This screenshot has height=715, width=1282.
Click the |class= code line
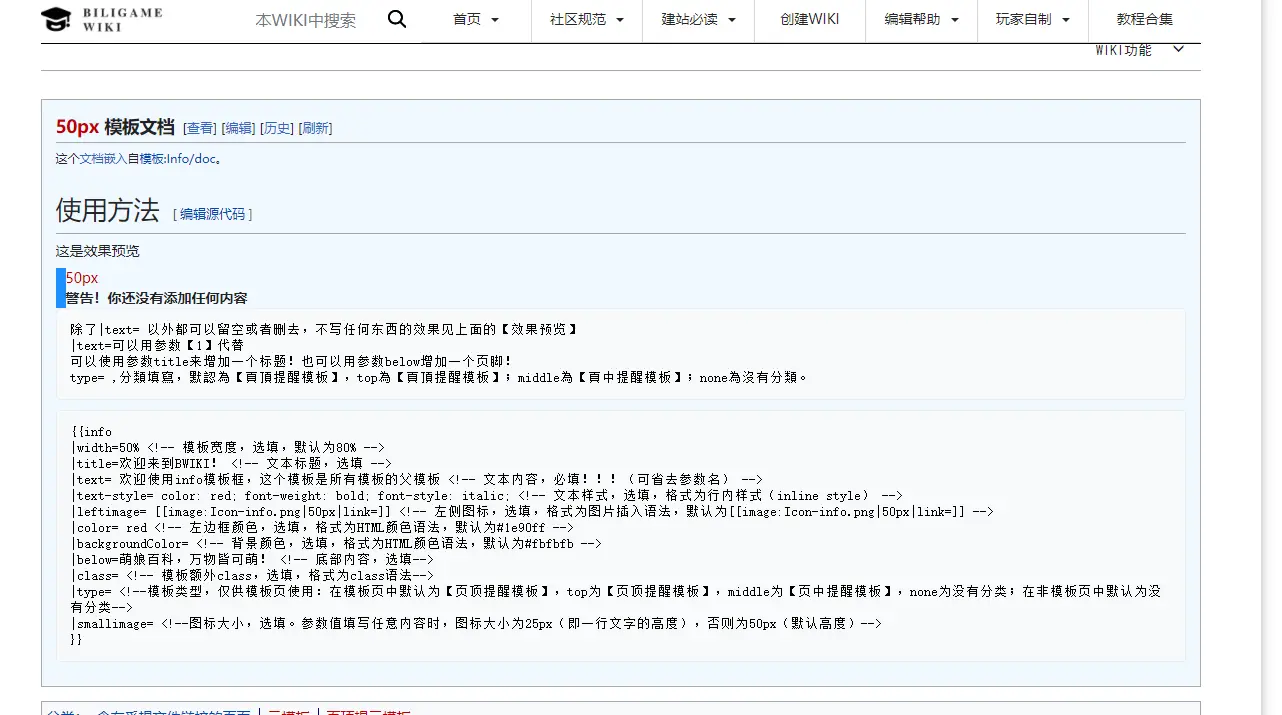(x=252, y=576)
